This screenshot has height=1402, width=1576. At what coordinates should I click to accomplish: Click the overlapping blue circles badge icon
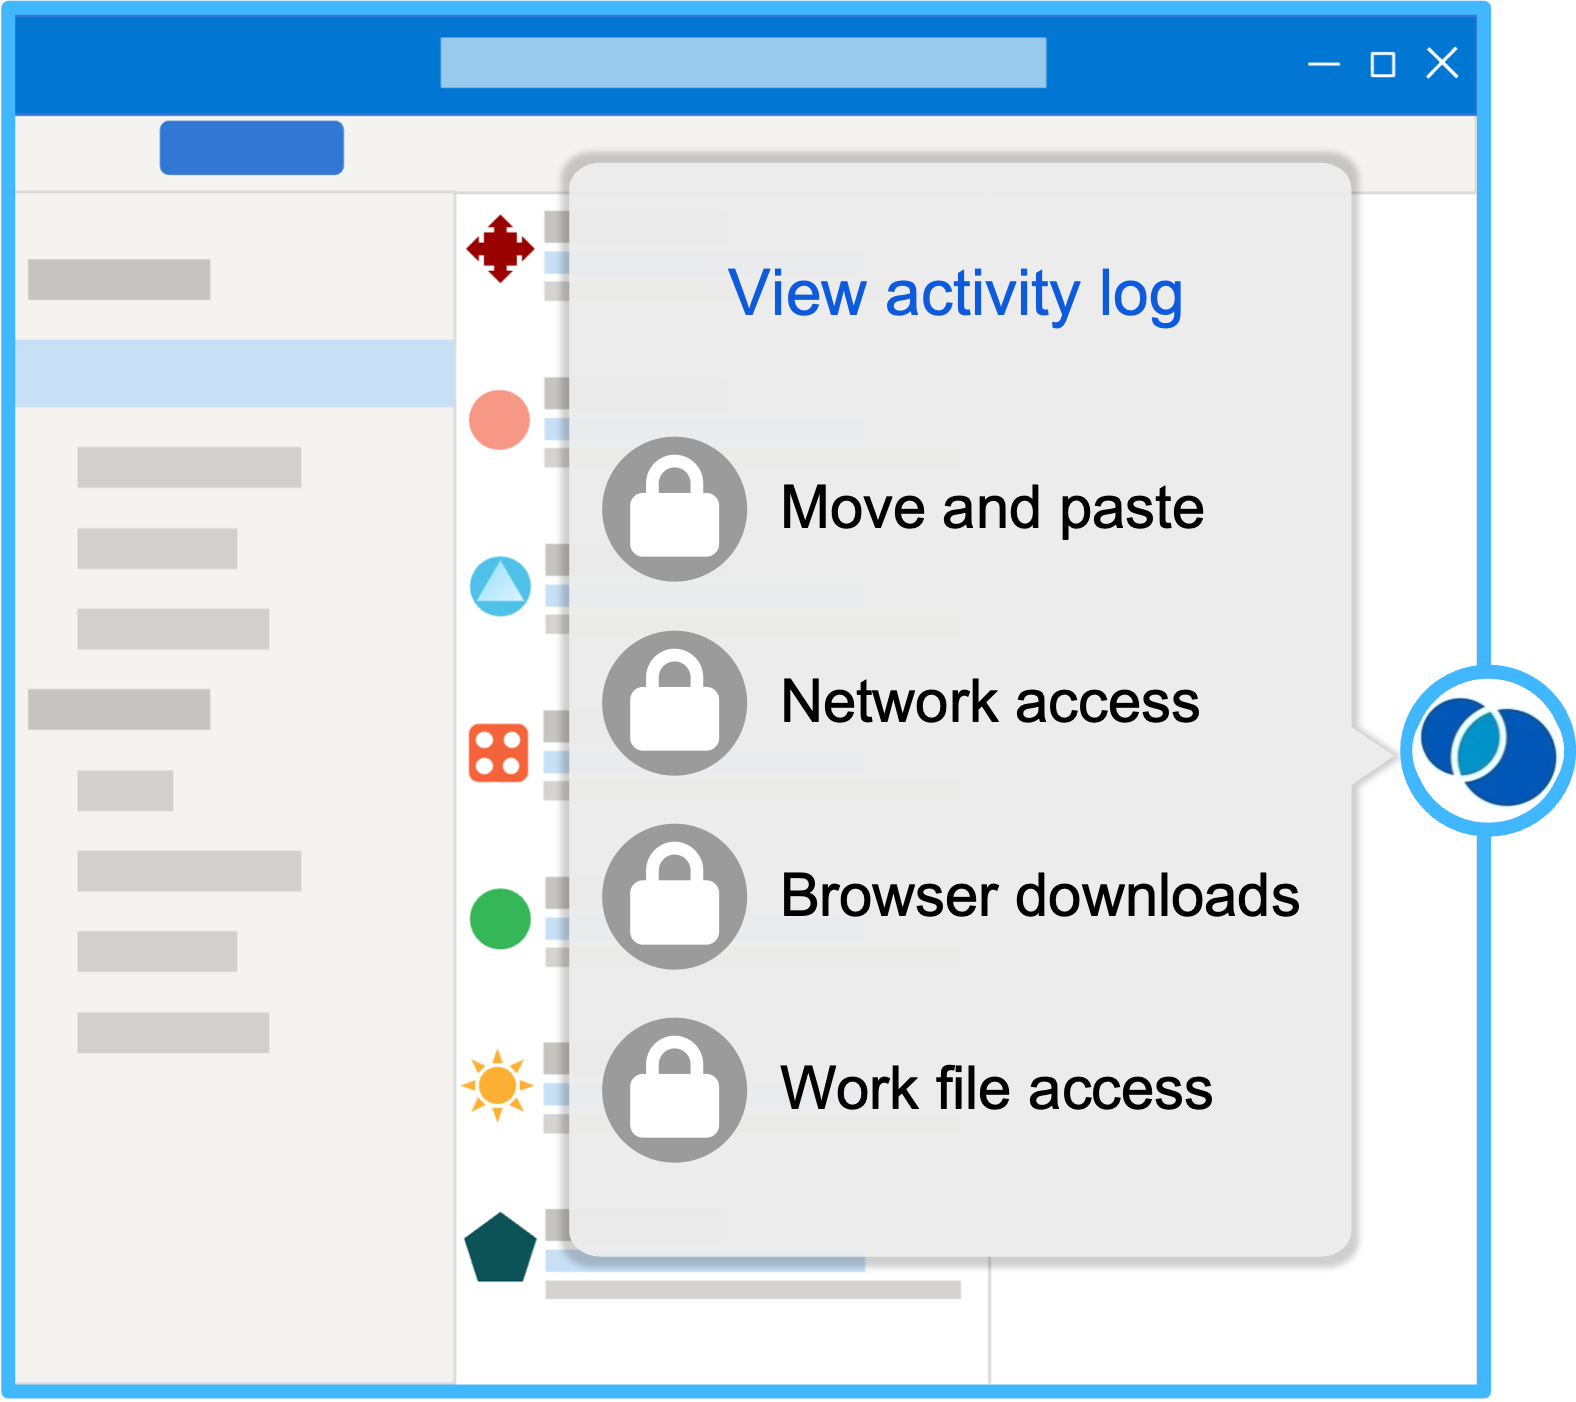click(1488, 751)
